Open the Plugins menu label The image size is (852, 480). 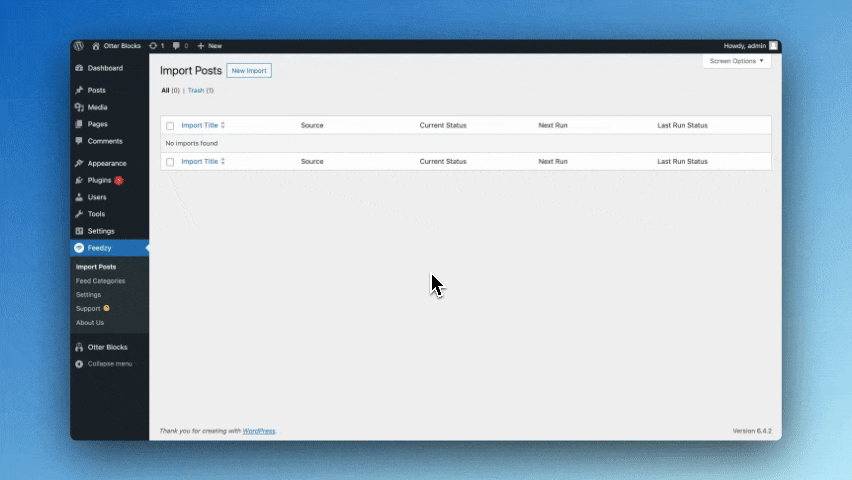[x=99, y=180]
